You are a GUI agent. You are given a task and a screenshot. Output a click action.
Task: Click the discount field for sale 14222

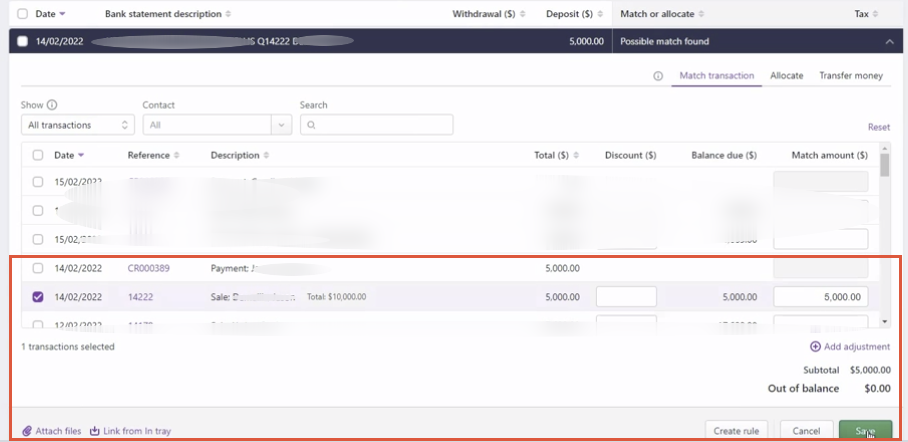tap(626, 297)
